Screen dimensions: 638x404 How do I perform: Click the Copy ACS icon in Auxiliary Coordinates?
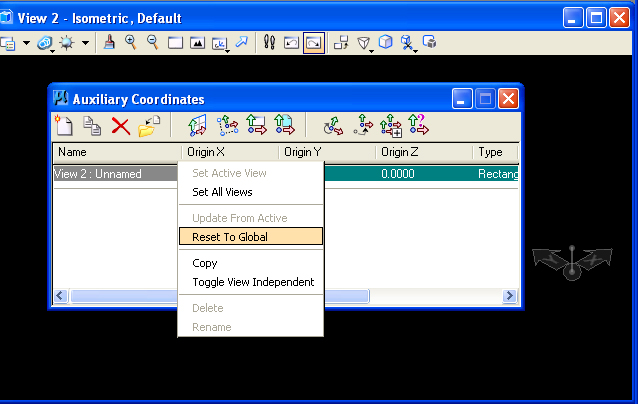(x=92, y=125)
